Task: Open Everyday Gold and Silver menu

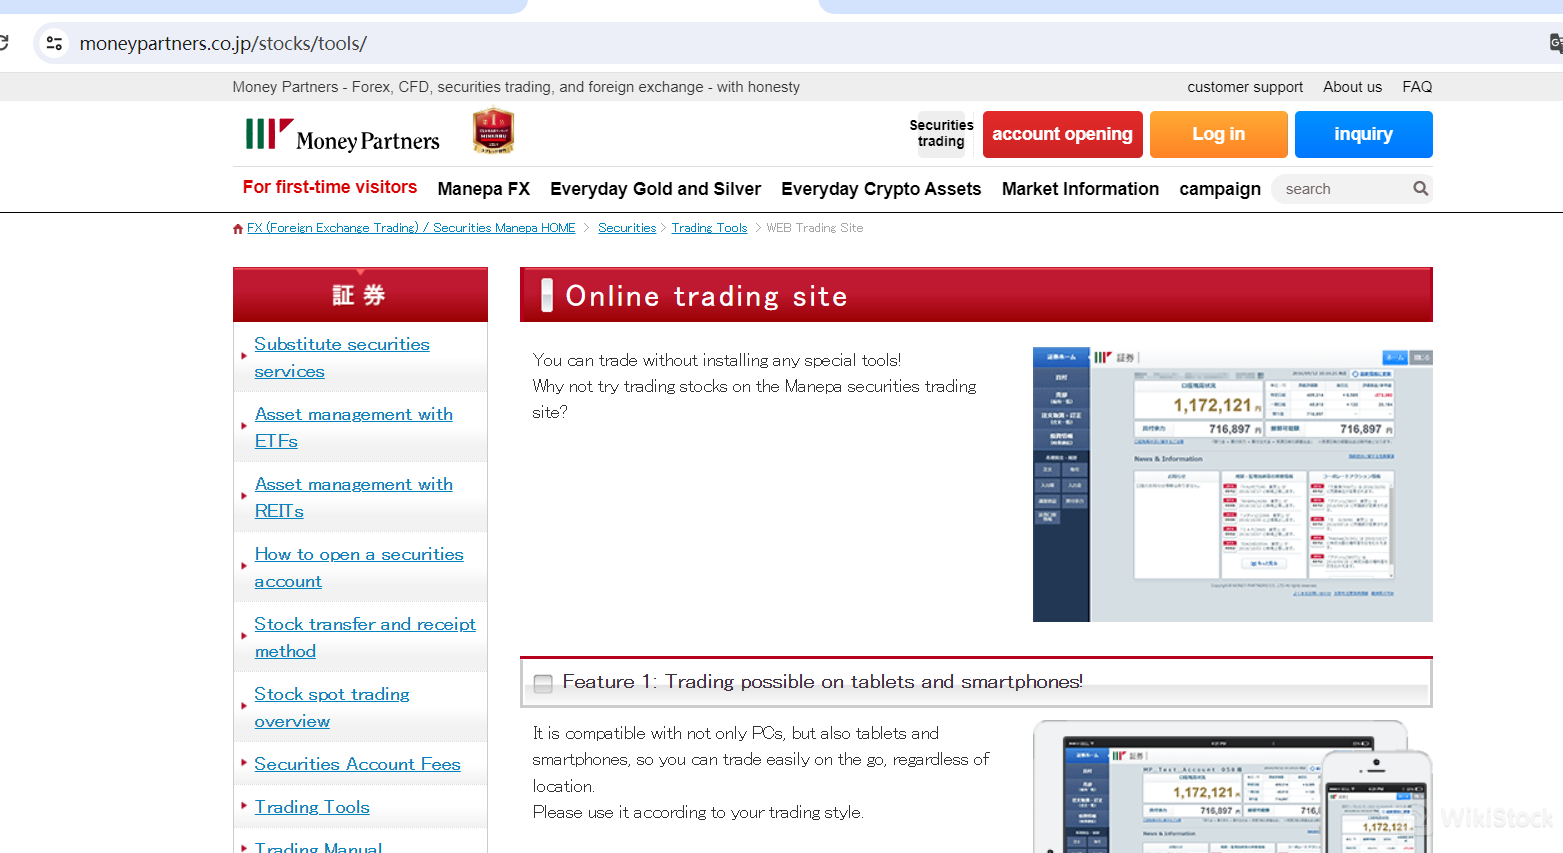Action: coord(655,189)
